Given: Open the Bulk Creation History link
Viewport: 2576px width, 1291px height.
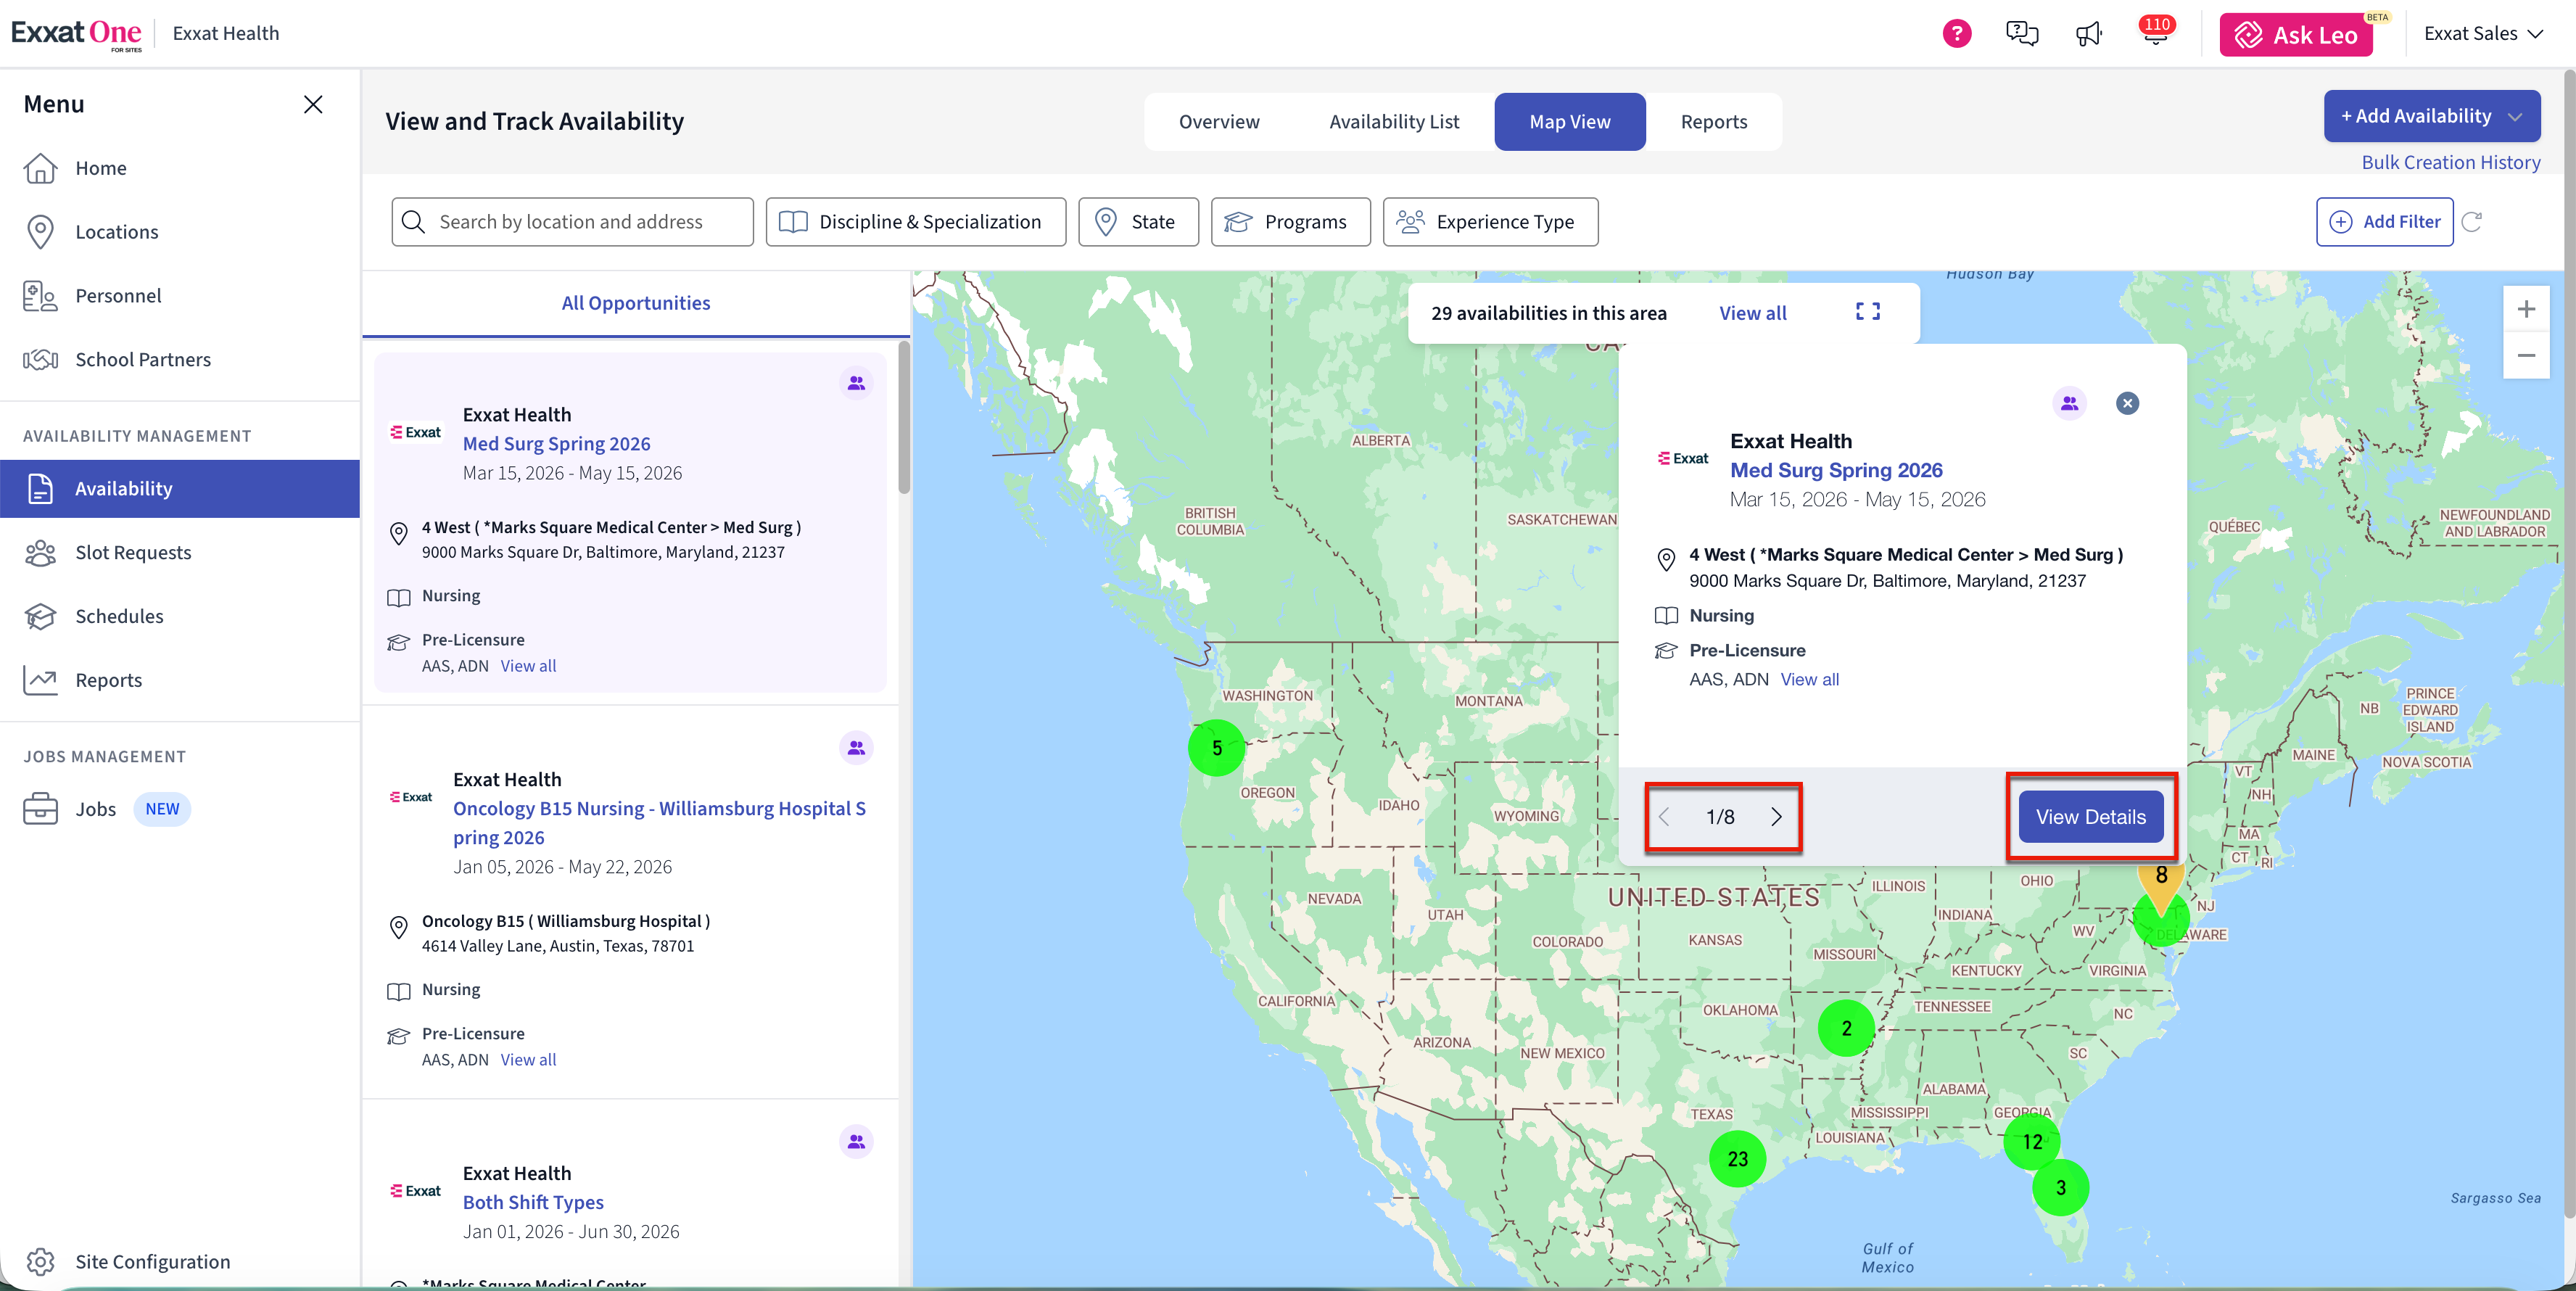Looking at the screenshot, I should pyautogui.click(x=2450, y=162).
